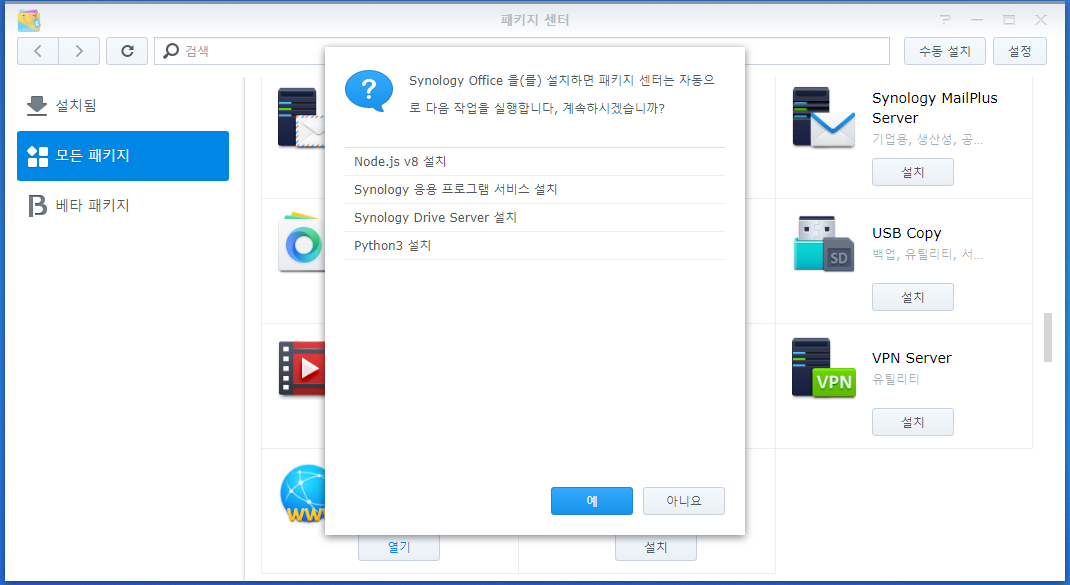Install the USB Copy package
The width and height of the screenshot is (1070, 585).
(x=912, y=297)
